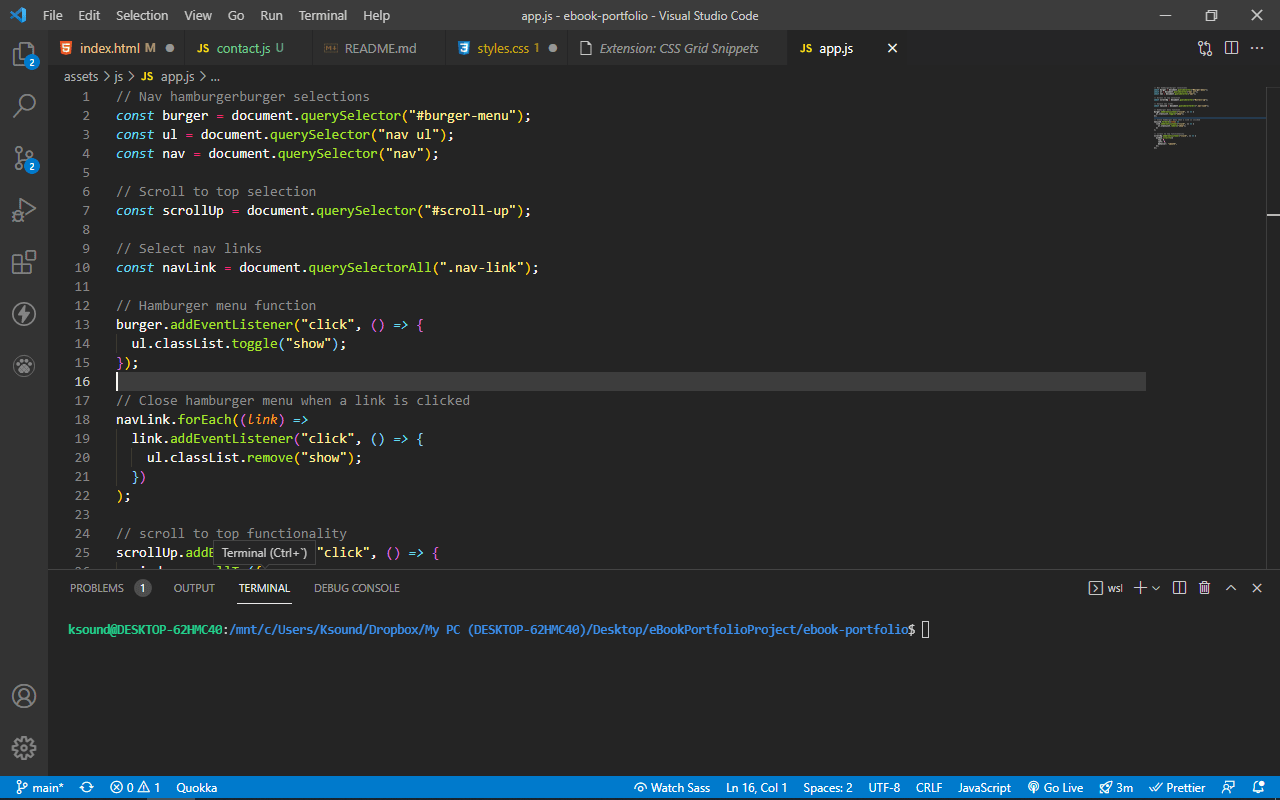Open JavaScript language mode selector

click(x=984, y=788)
